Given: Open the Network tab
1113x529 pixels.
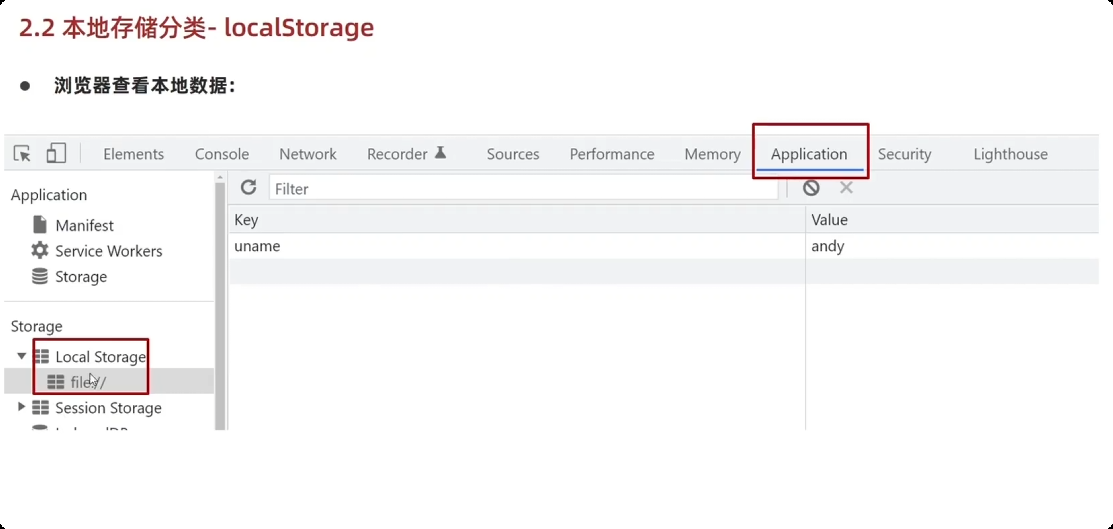Looking at the screenshot, I should [x=308, y=154].
